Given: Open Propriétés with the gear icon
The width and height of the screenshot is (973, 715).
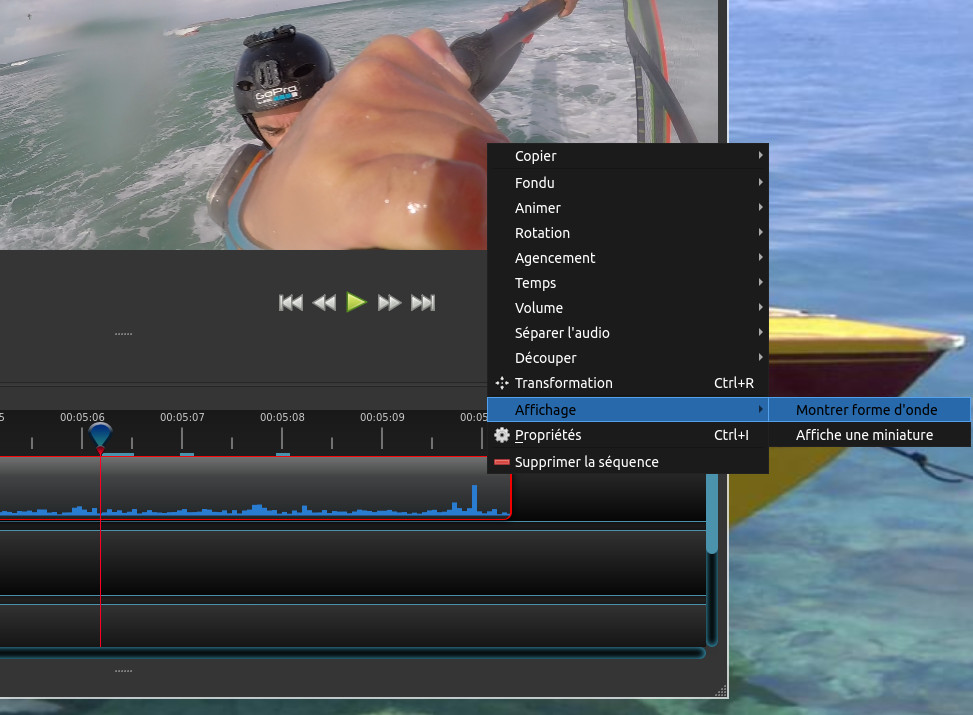Looking at the screenshot, I should coord(502,435).
